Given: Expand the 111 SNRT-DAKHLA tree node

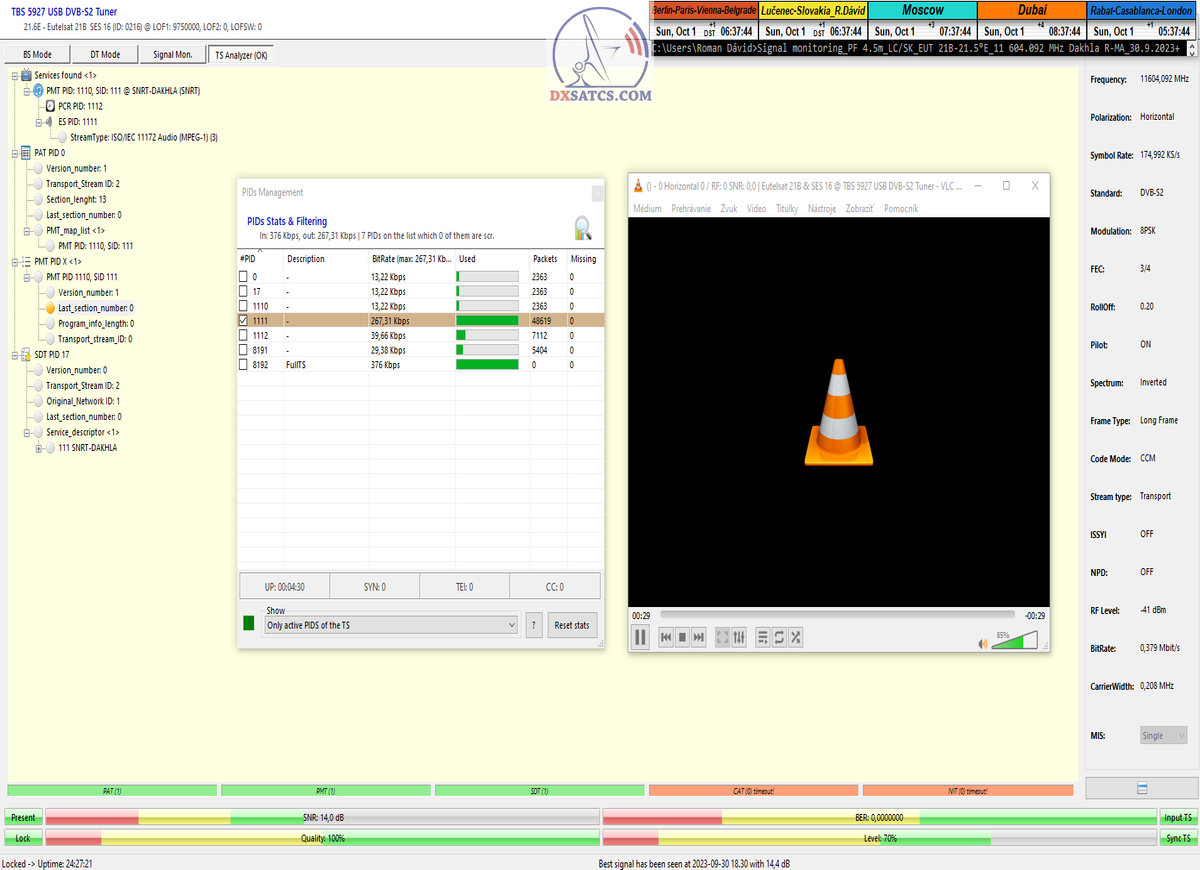Looking at the screenshot, I should click(39, 448).
